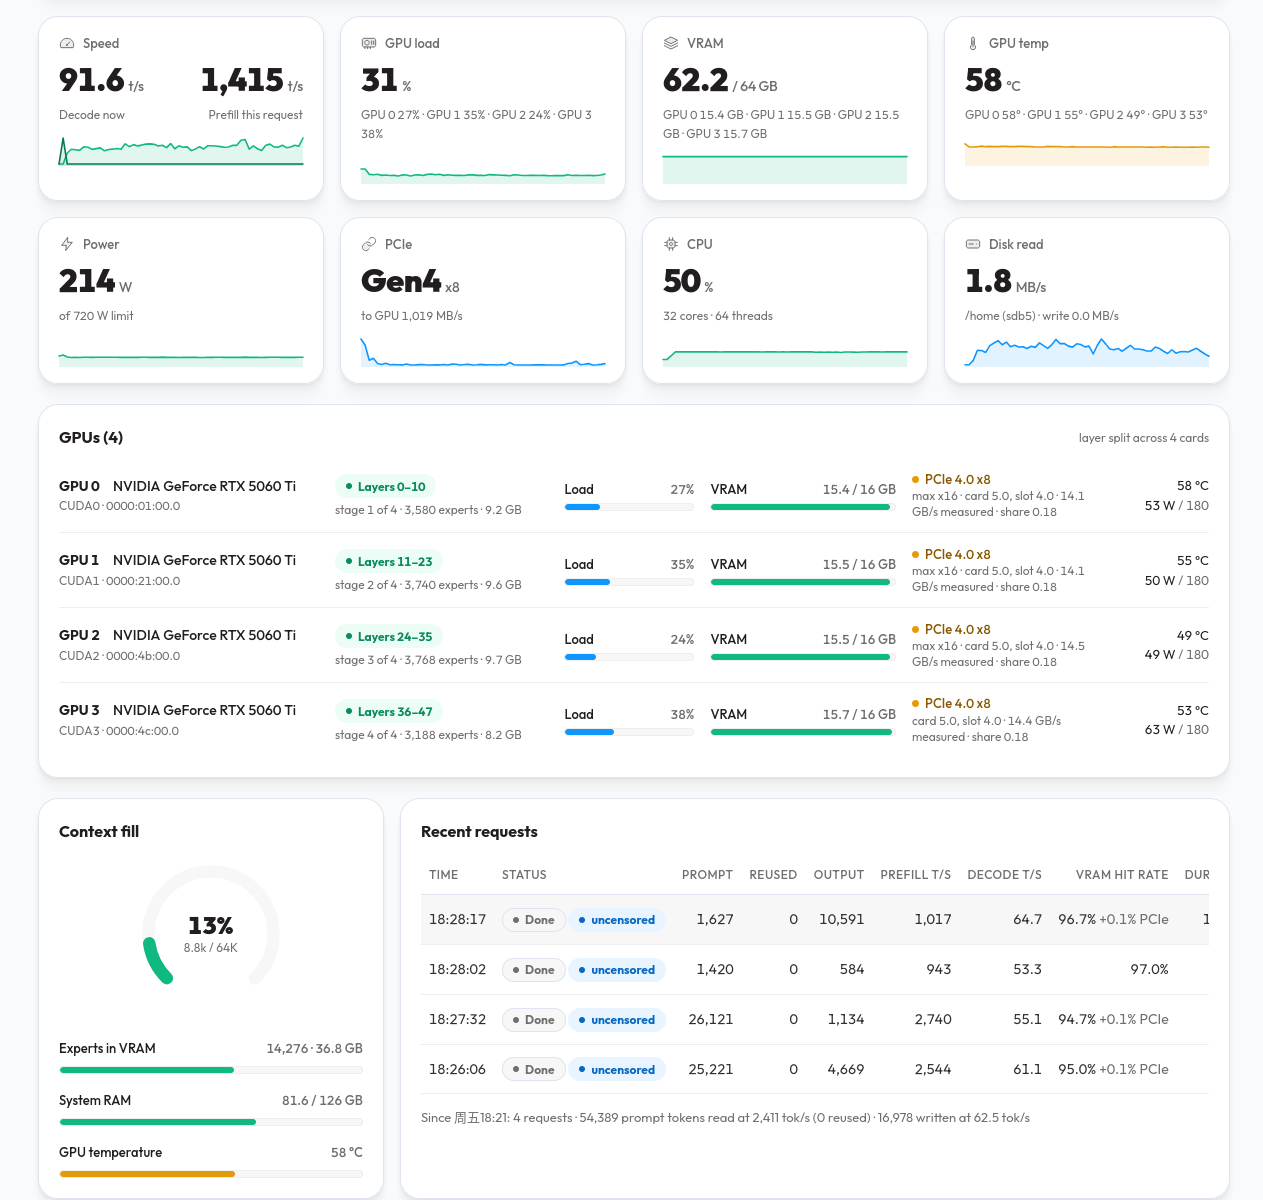Click the uncensored tag on the 18:28:02 request
Image resolution: width=1263 pixels, height=1200 pixels.
tap(617, 970)
